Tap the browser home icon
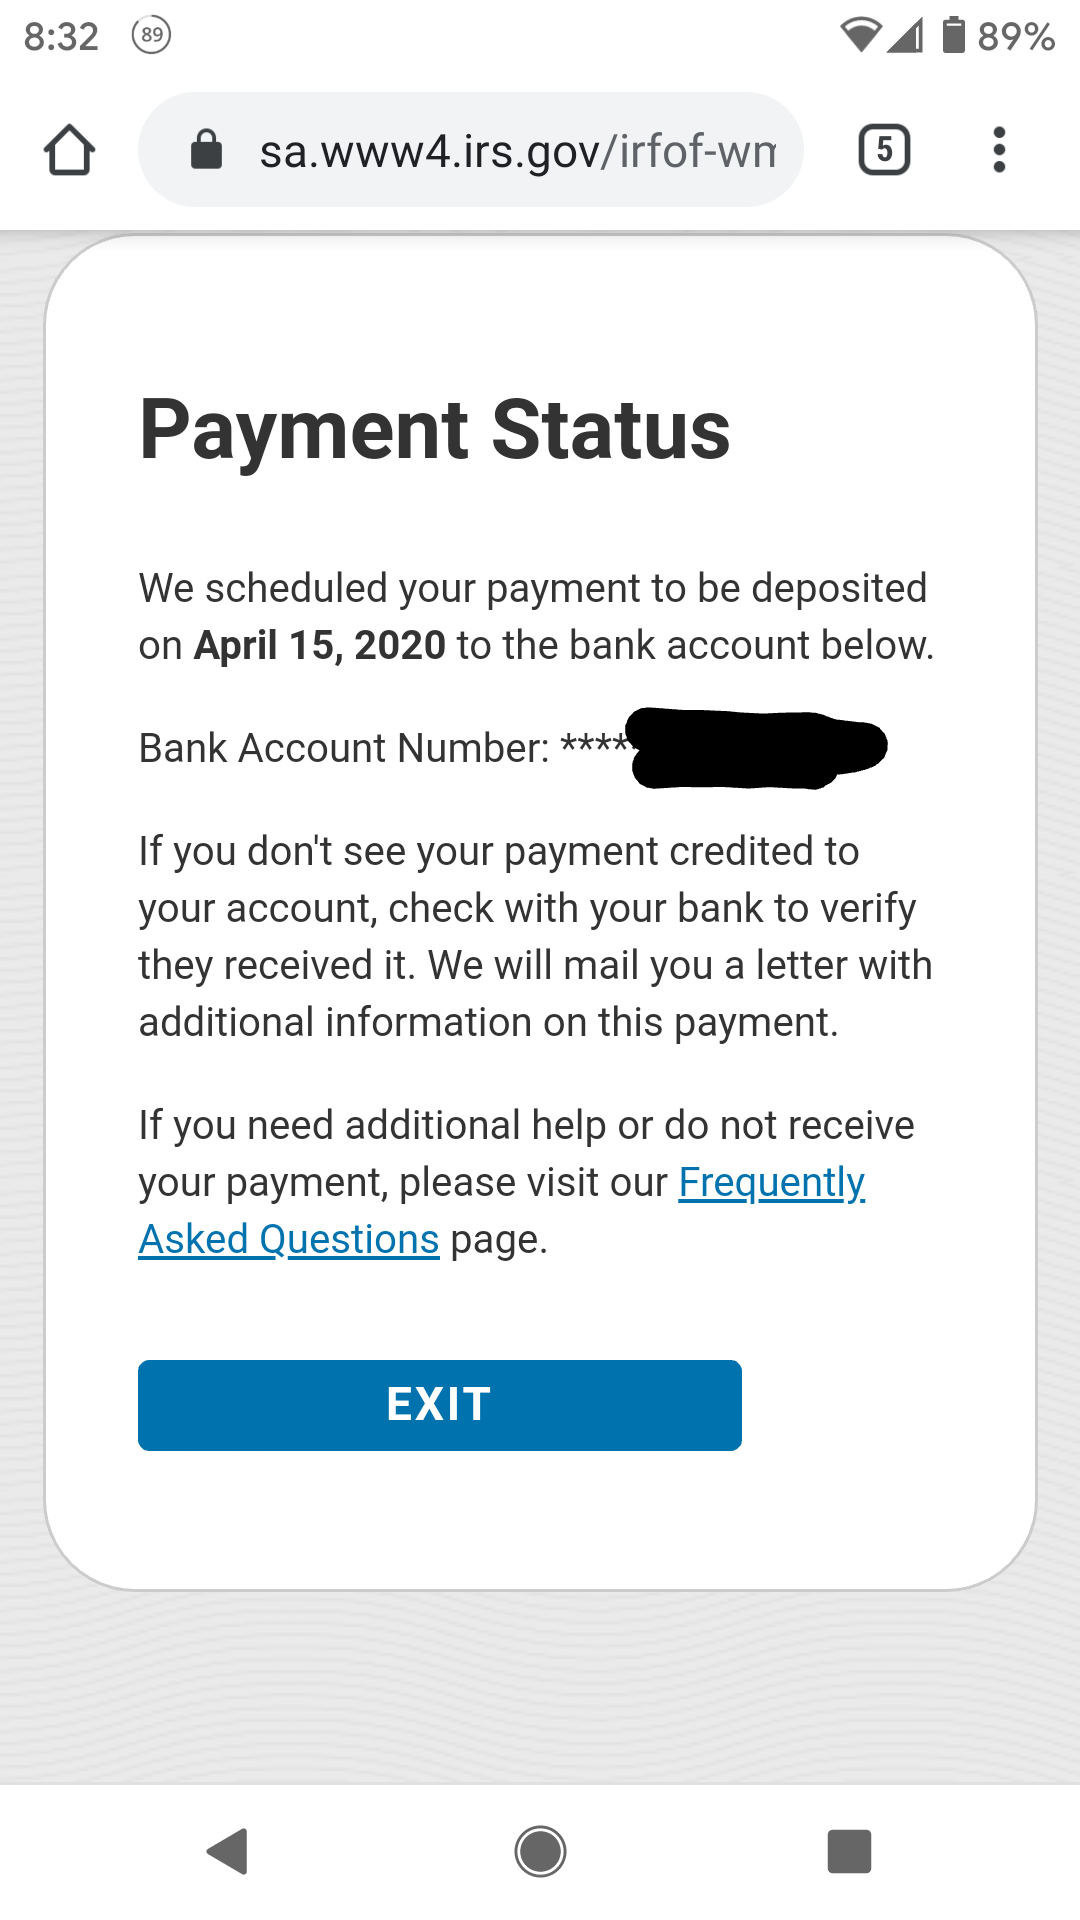 [70, 150]
